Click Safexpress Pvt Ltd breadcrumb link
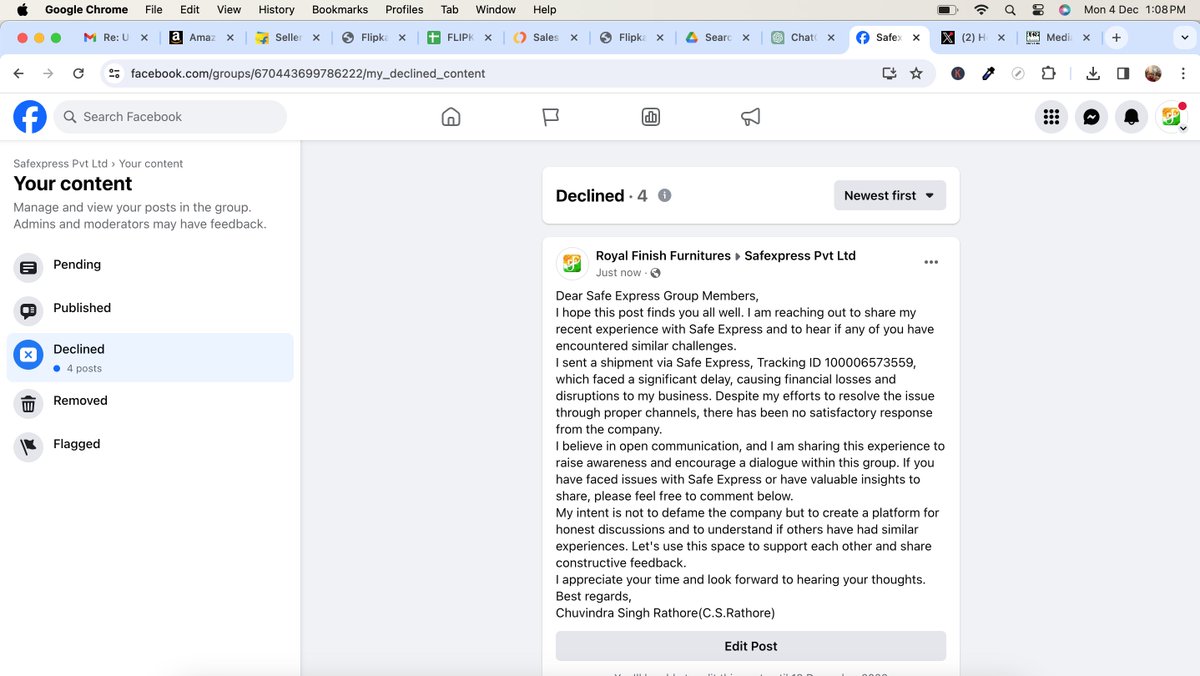This screenshot has height=676, width=1200. tap(60, 164)
